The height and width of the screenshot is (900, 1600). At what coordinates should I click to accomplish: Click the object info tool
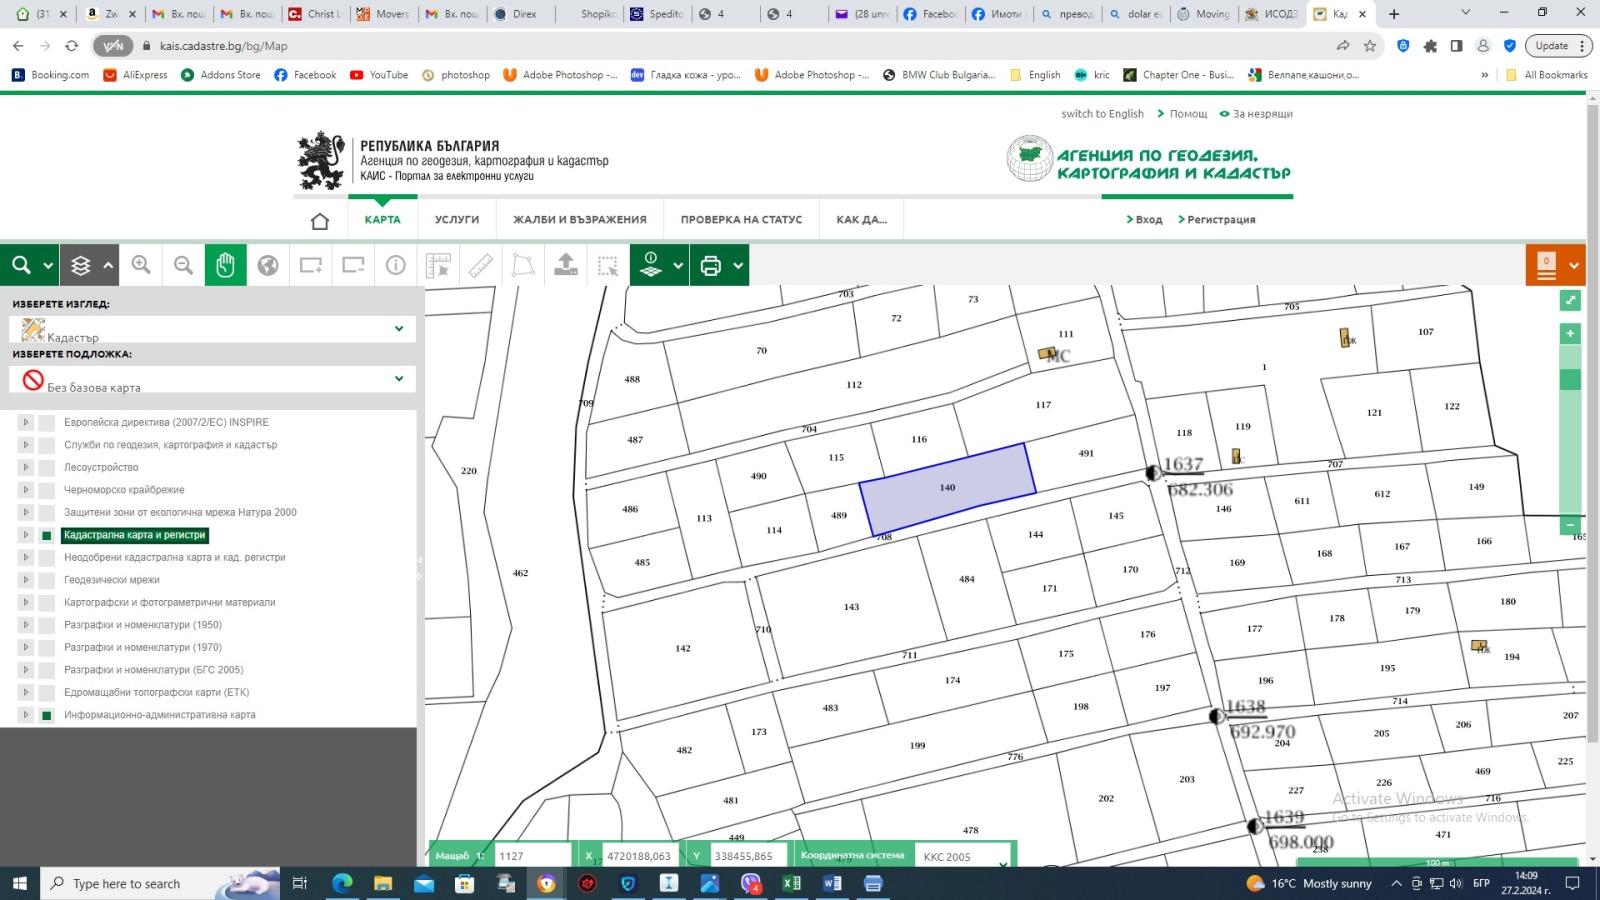pyautogui.click(x=394, y=265)
